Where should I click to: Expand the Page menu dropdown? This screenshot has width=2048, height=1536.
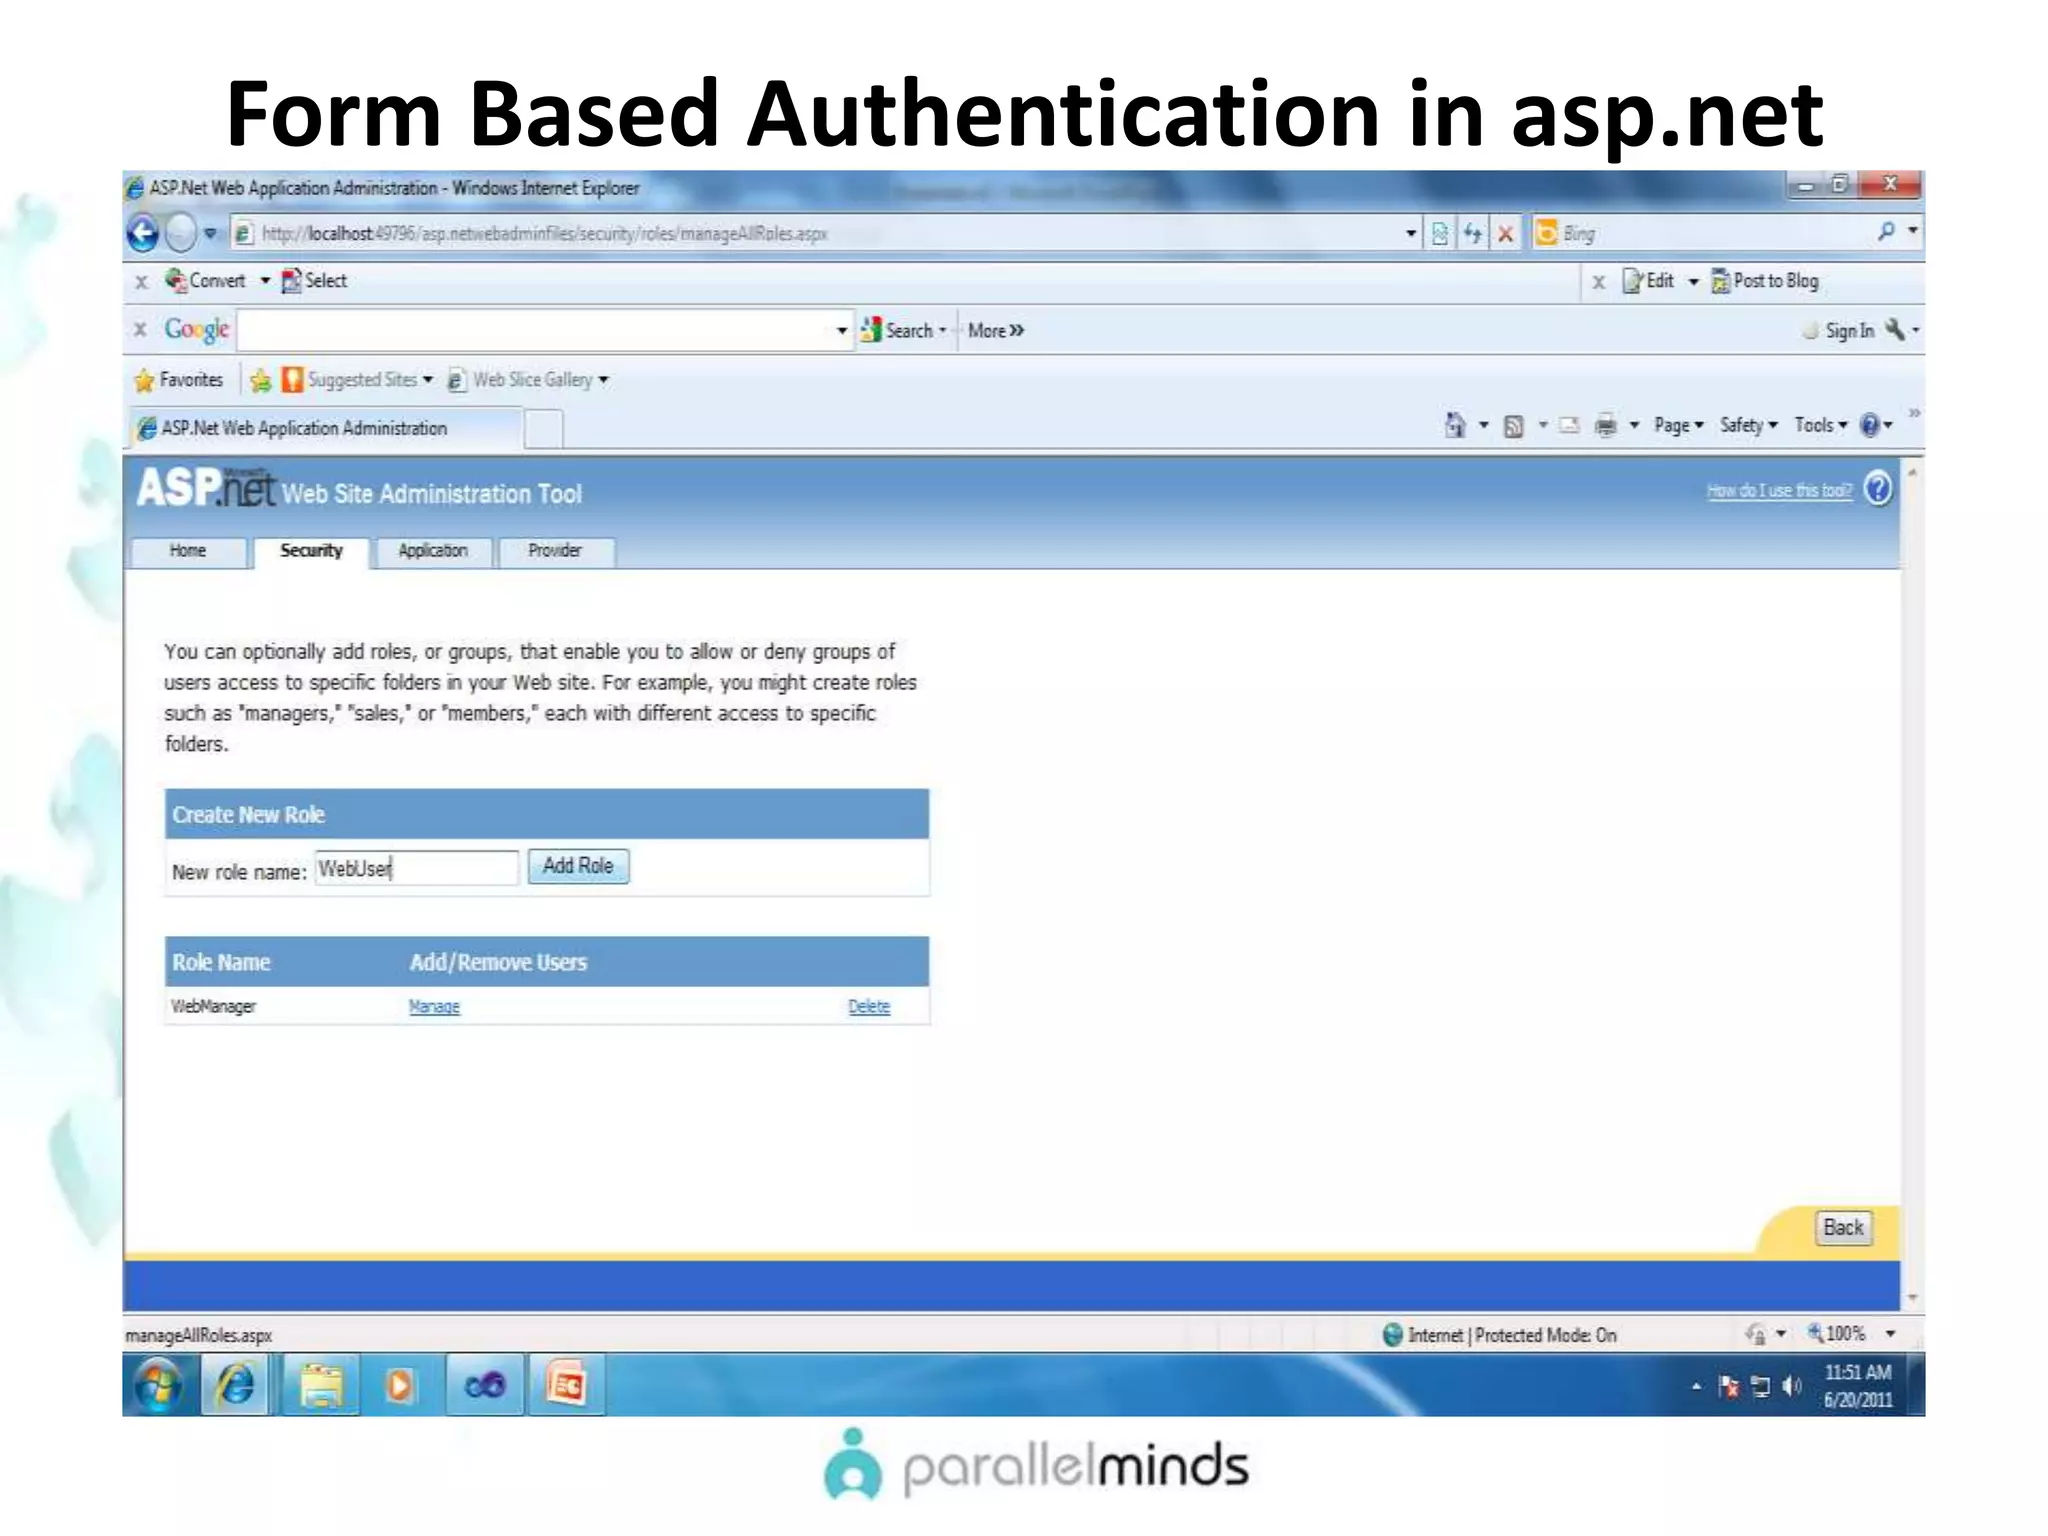(1678, 426)
